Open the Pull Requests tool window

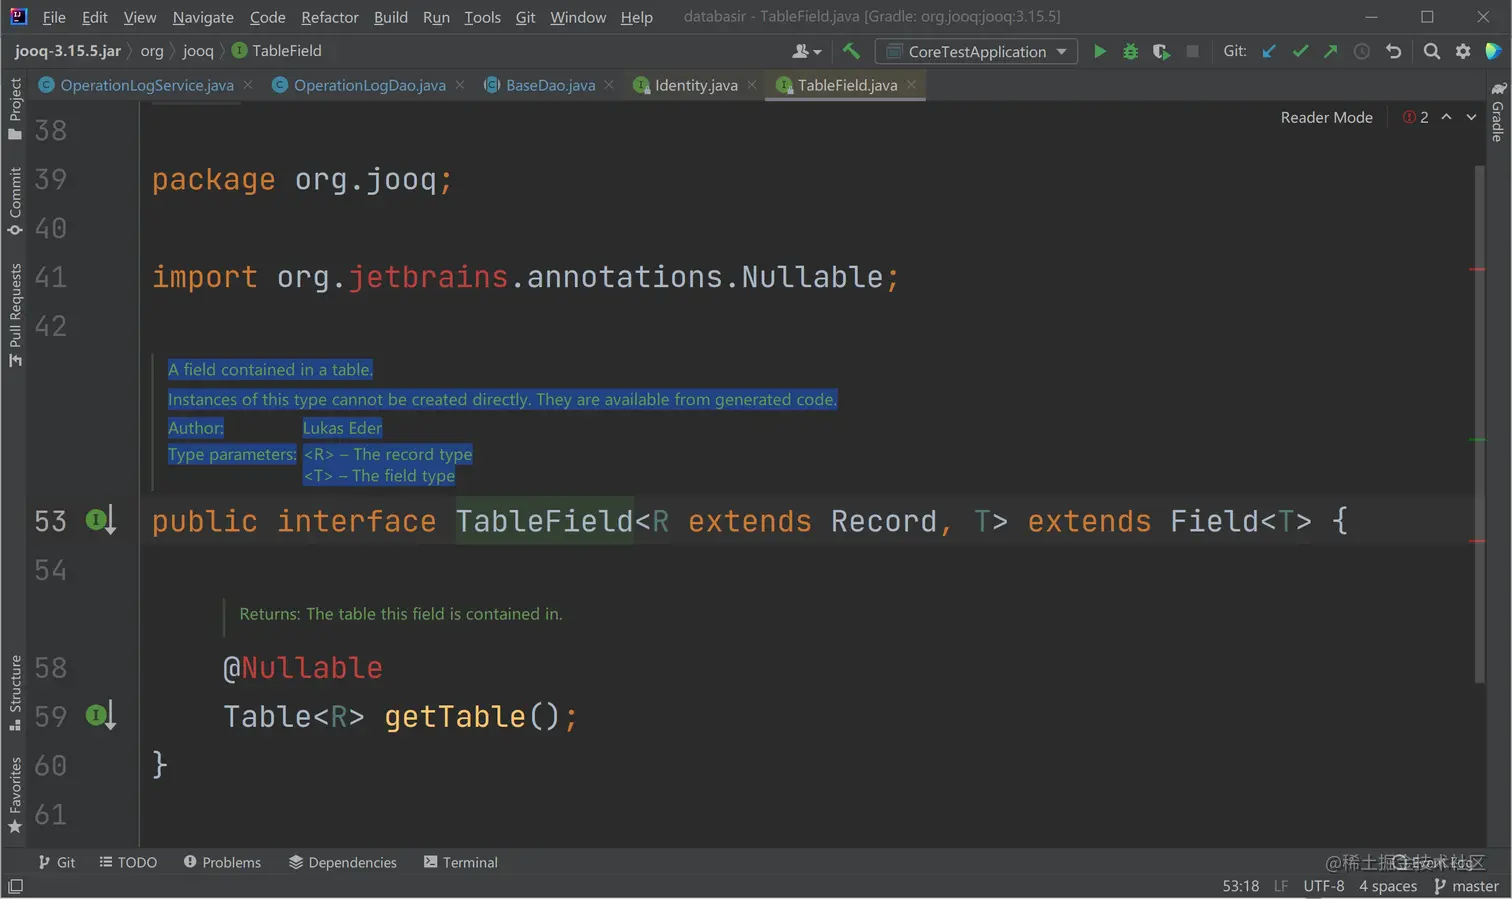point(15,315)
